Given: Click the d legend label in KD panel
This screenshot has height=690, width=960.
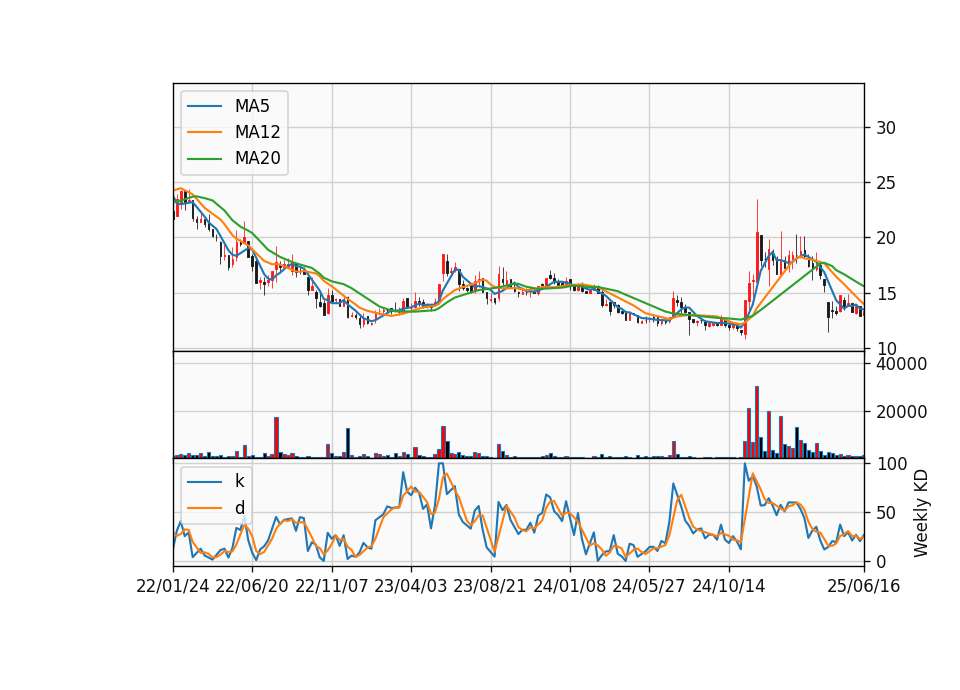Looking at the screenshot, I should coord(239,508).
